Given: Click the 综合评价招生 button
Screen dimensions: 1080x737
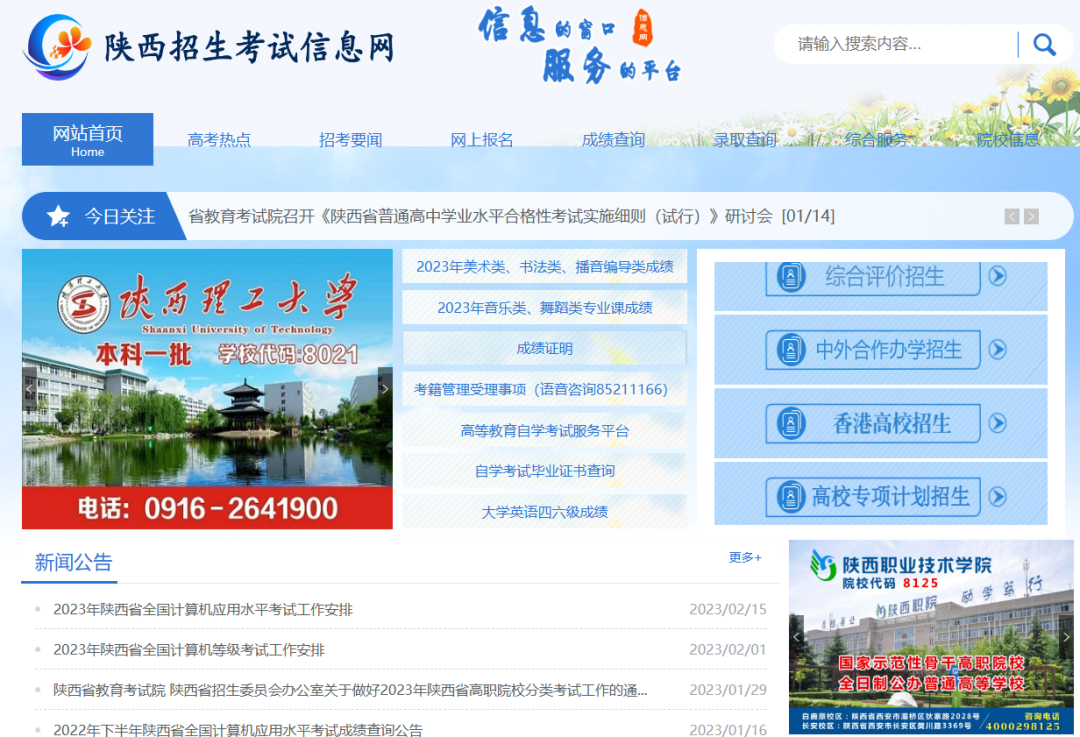Looking at the screenshot, I should point(873,278).
